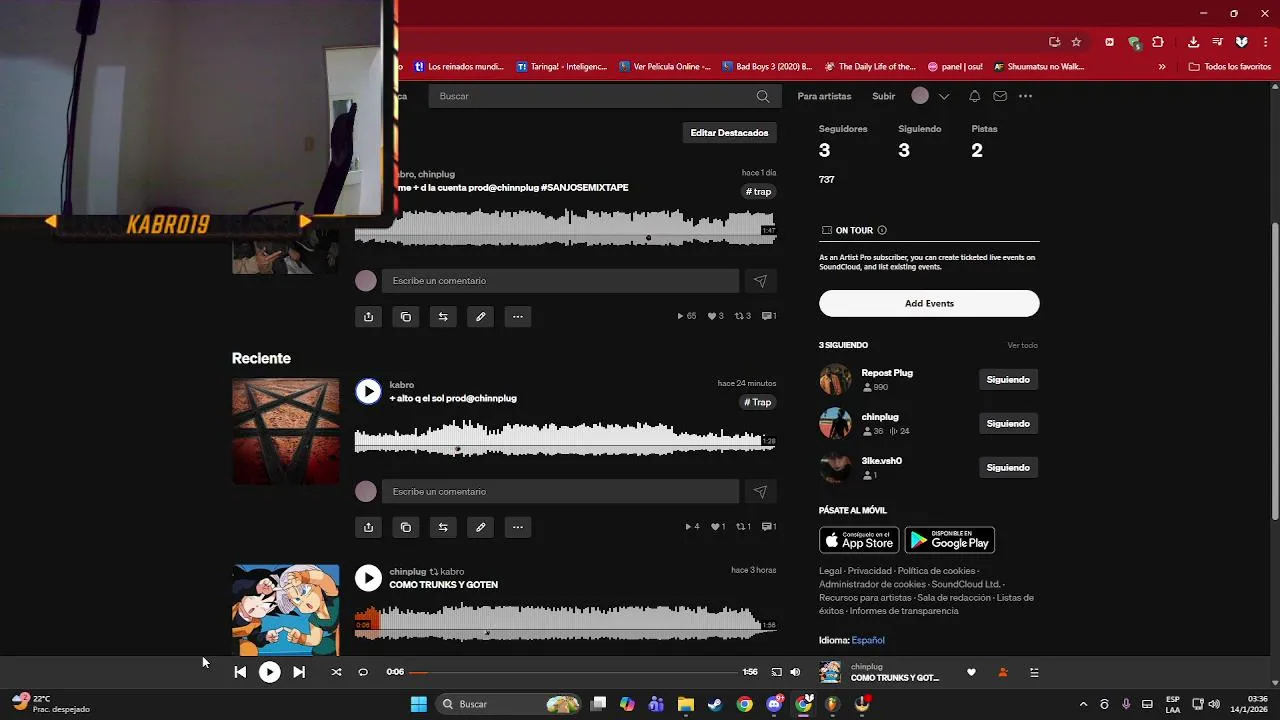
Task: Open the cast to device icon
Action: coord(776,672)
